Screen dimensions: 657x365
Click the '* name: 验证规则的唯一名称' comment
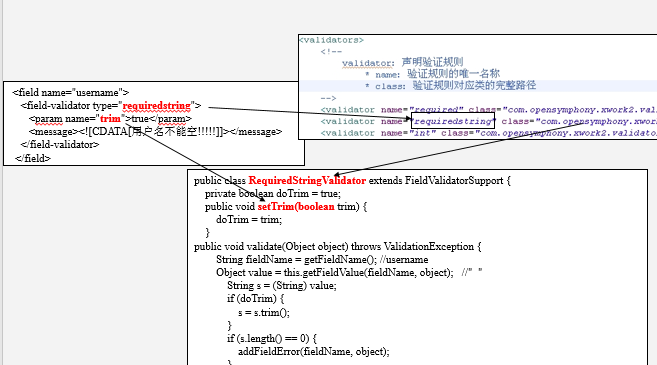point(432,74)
